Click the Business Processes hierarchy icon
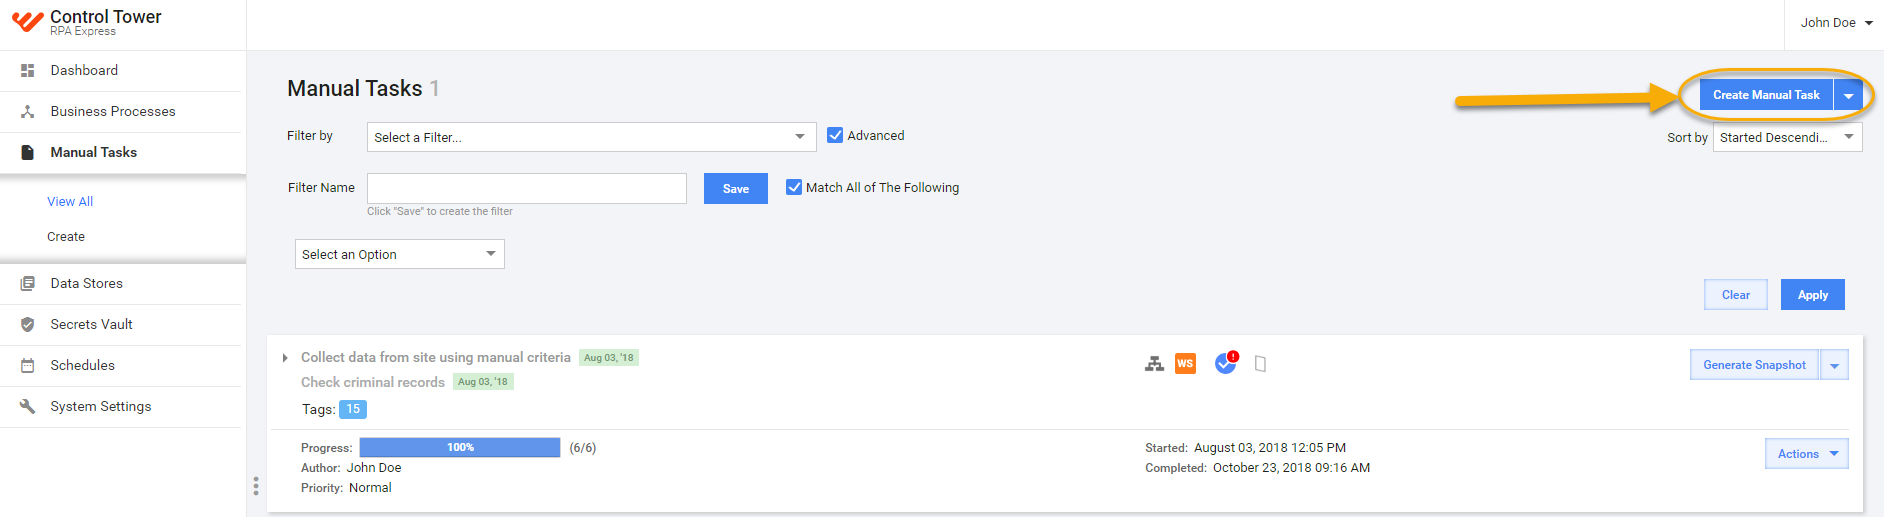 (28, 111)
